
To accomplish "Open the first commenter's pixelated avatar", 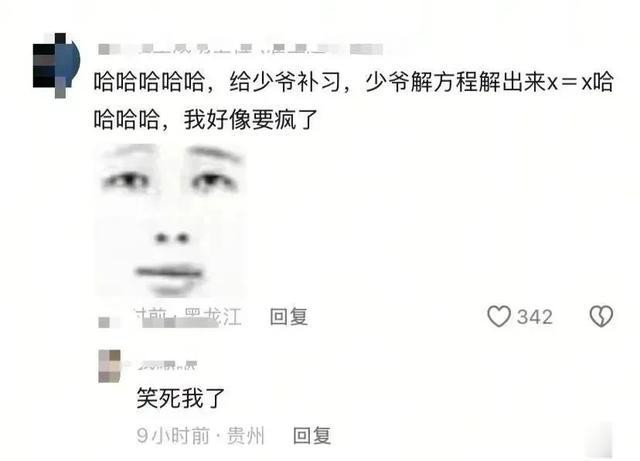I will (56, 65).
